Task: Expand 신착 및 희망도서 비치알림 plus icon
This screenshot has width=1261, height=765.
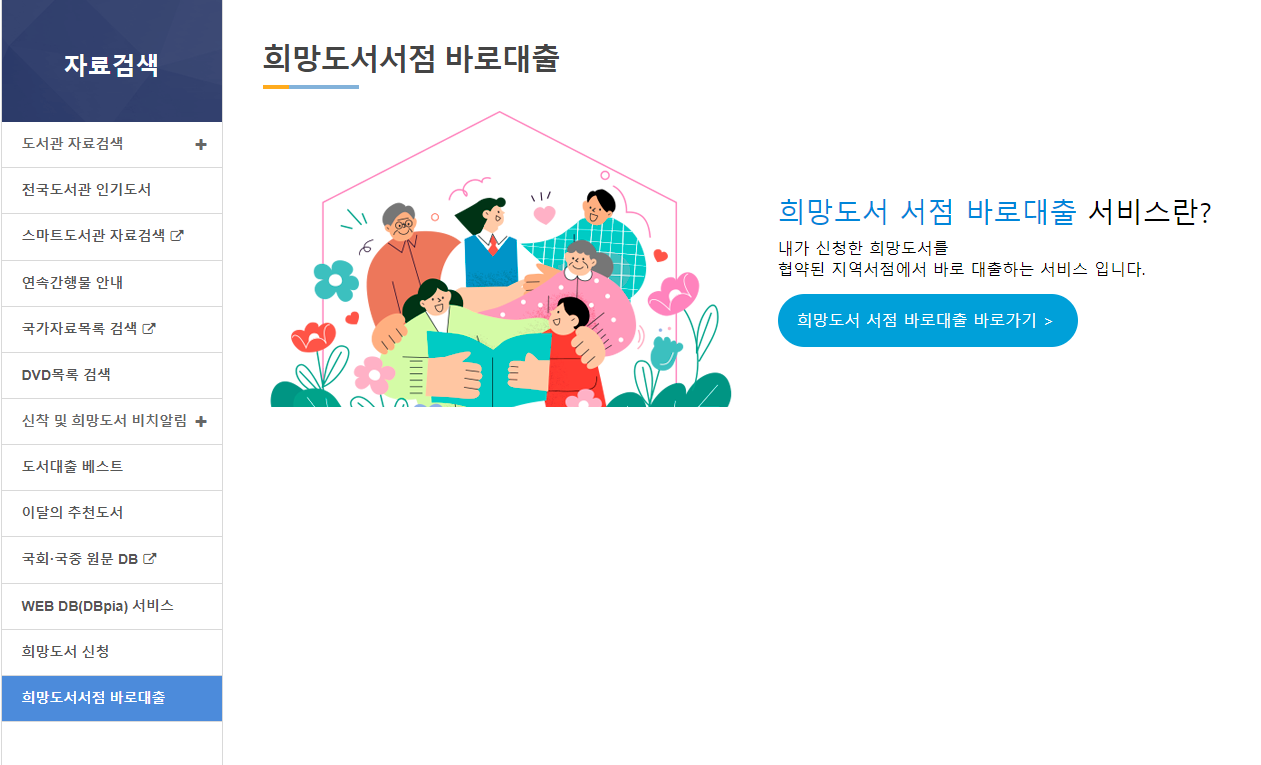Action: coord(201,422)
